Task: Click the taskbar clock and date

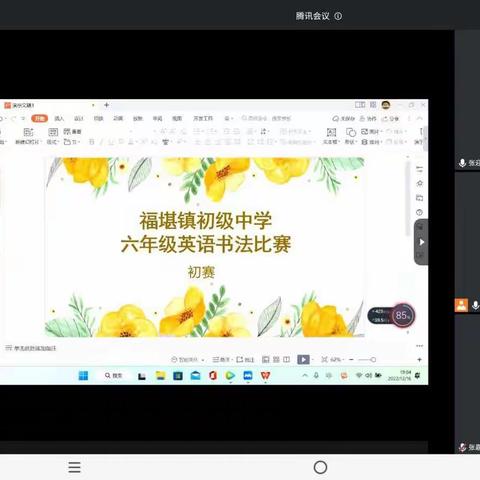Action: click(x=400, y=376)
